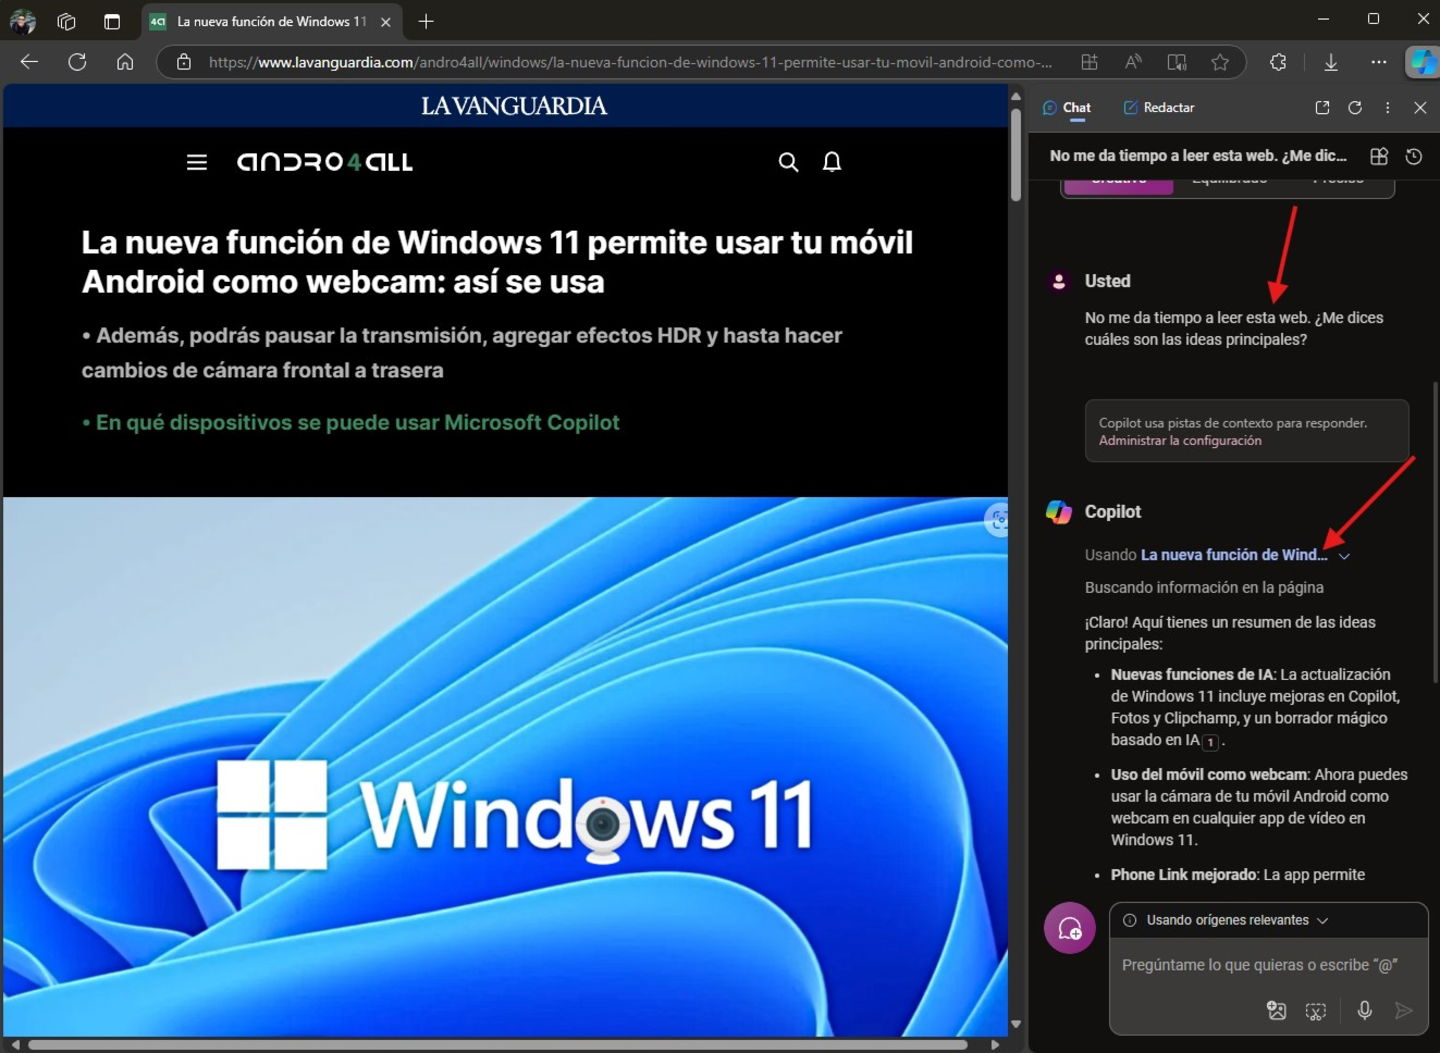Screen dimensions: 1440x1053
Task: Open Copilot chat in new window
Action: (1322, 107)
